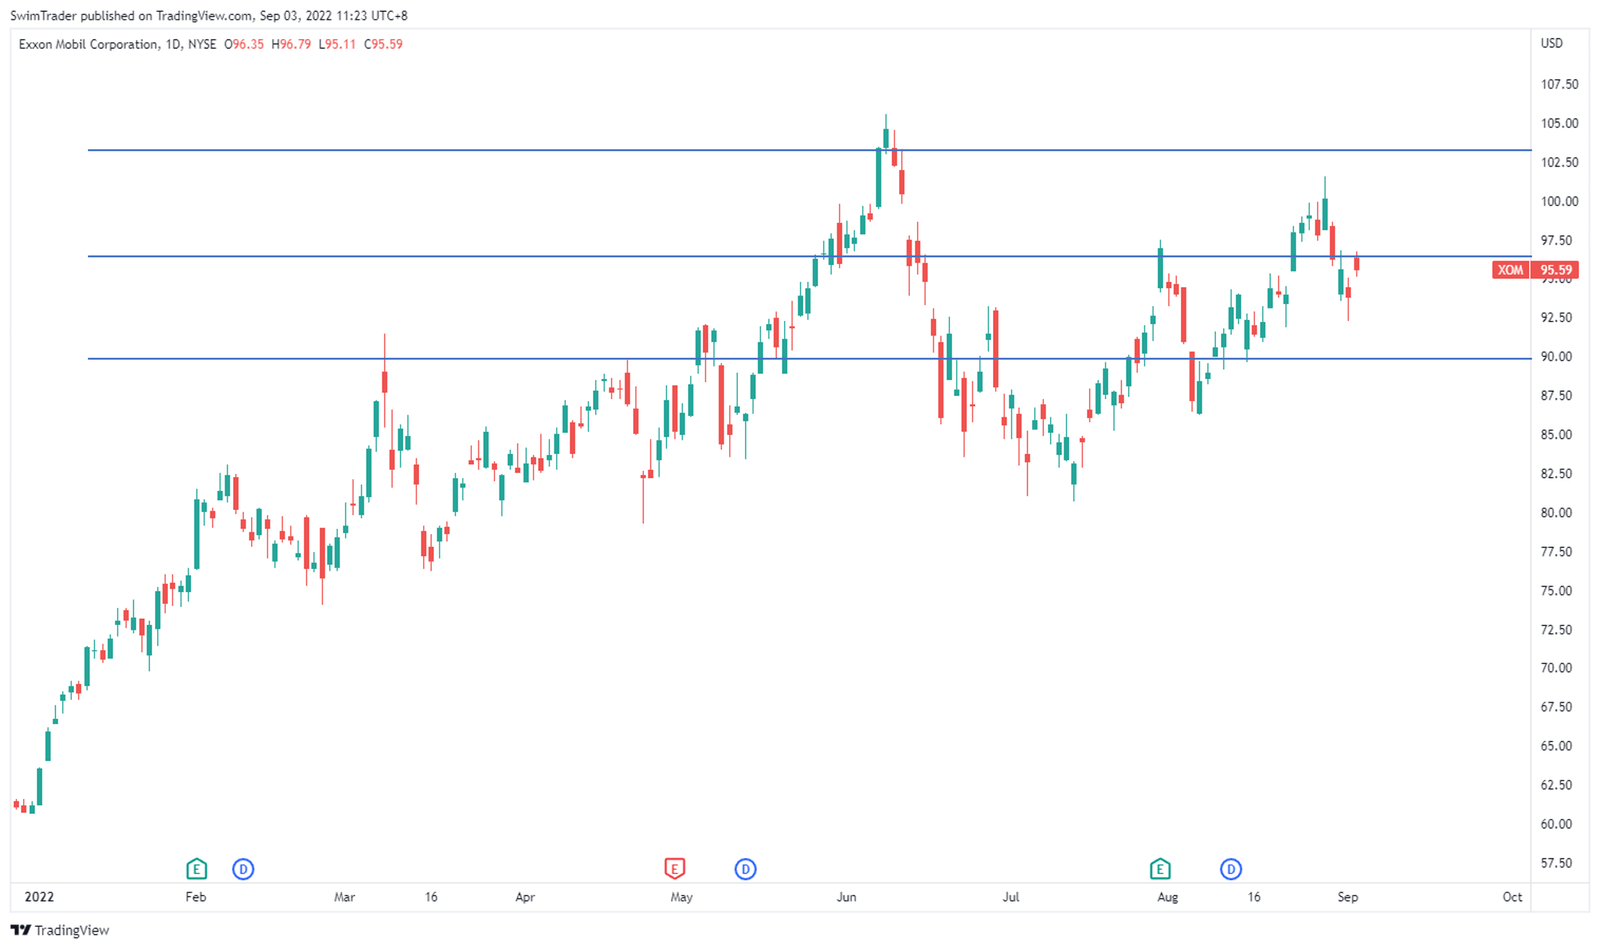Screen dimensions: 1600x949
Task: Click the C95.59 close value
Action: pyautogui.click(x=383, y=44)
